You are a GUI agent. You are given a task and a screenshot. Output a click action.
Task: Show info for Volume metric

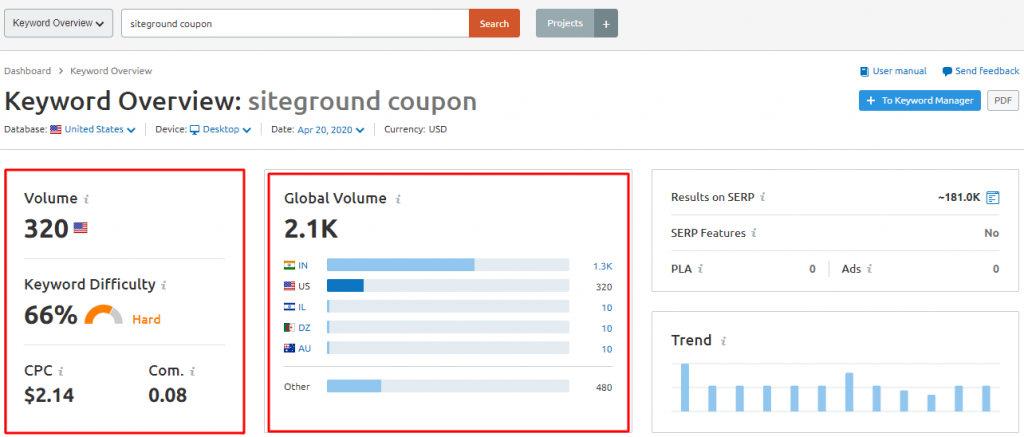tap(86, 199)
